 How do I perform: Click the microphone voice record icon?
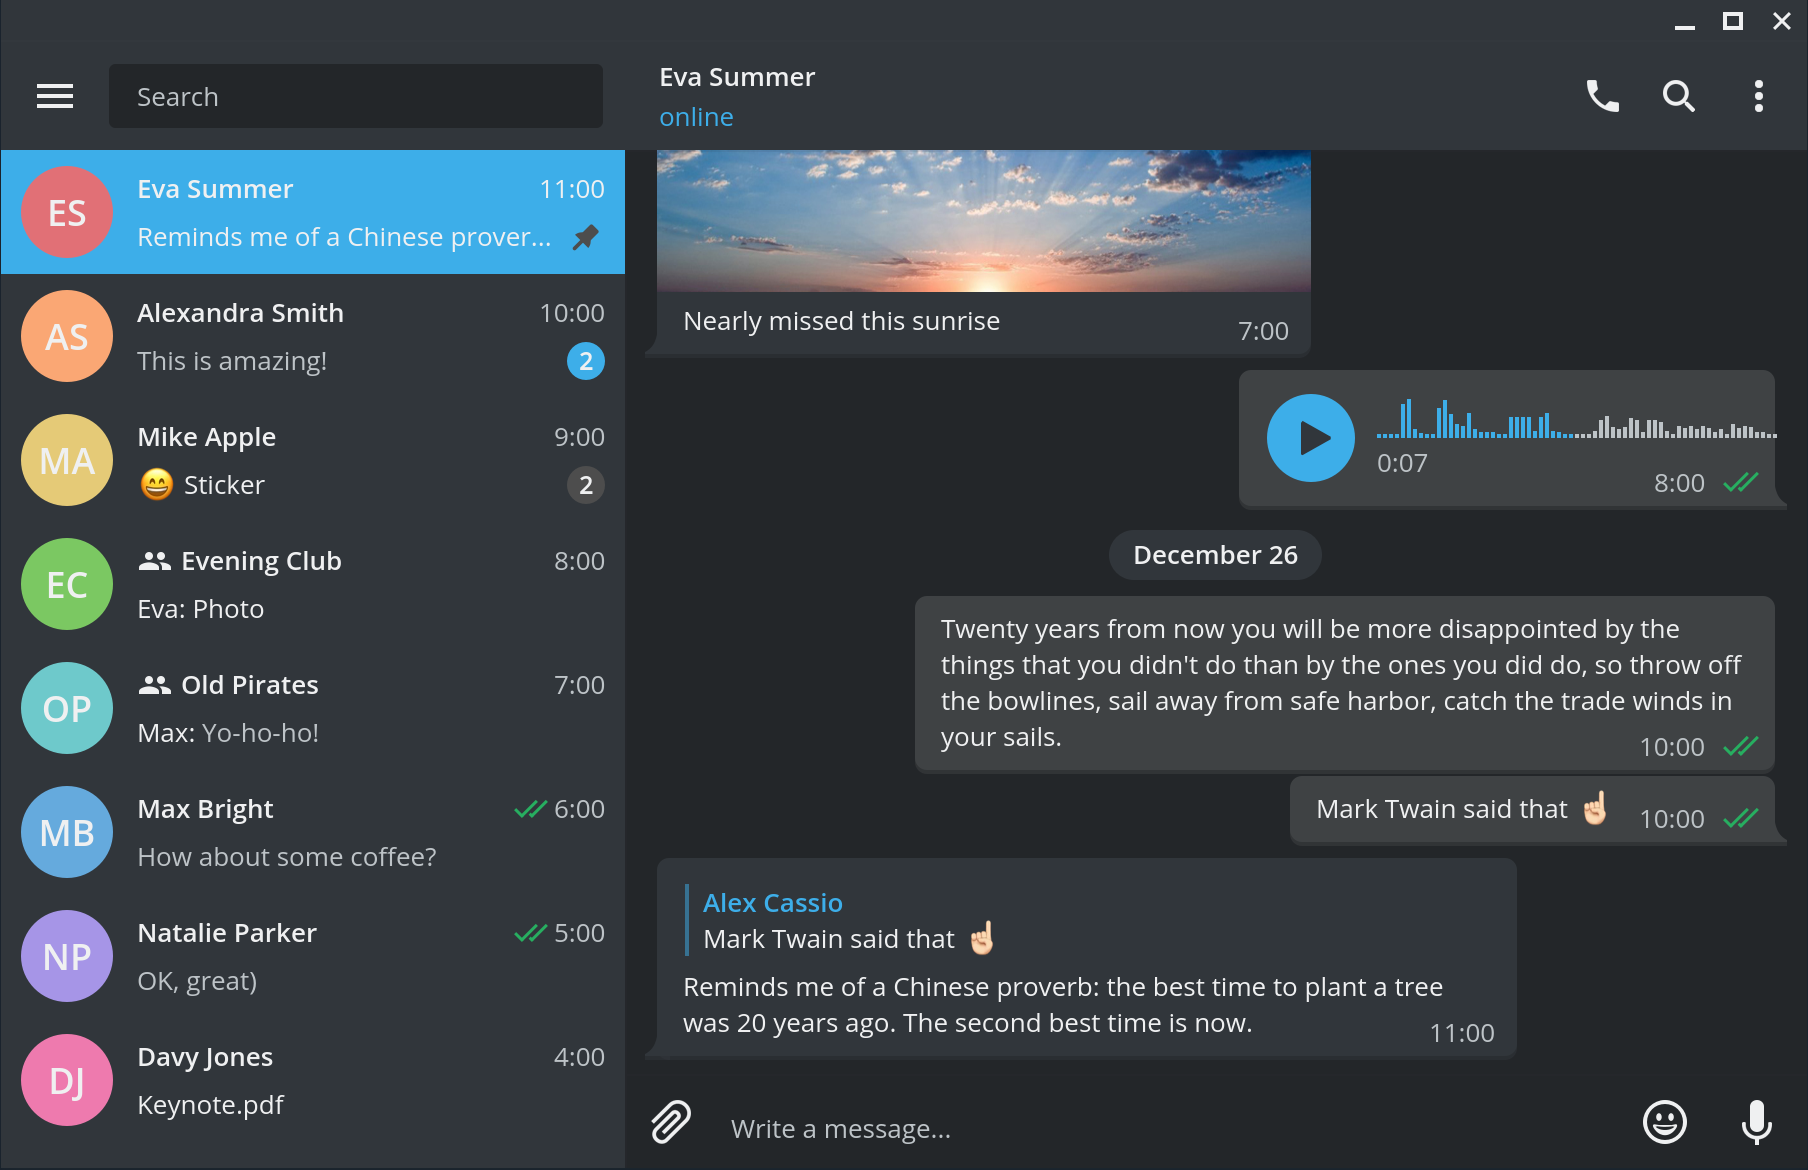[x=1756, y=1122]
